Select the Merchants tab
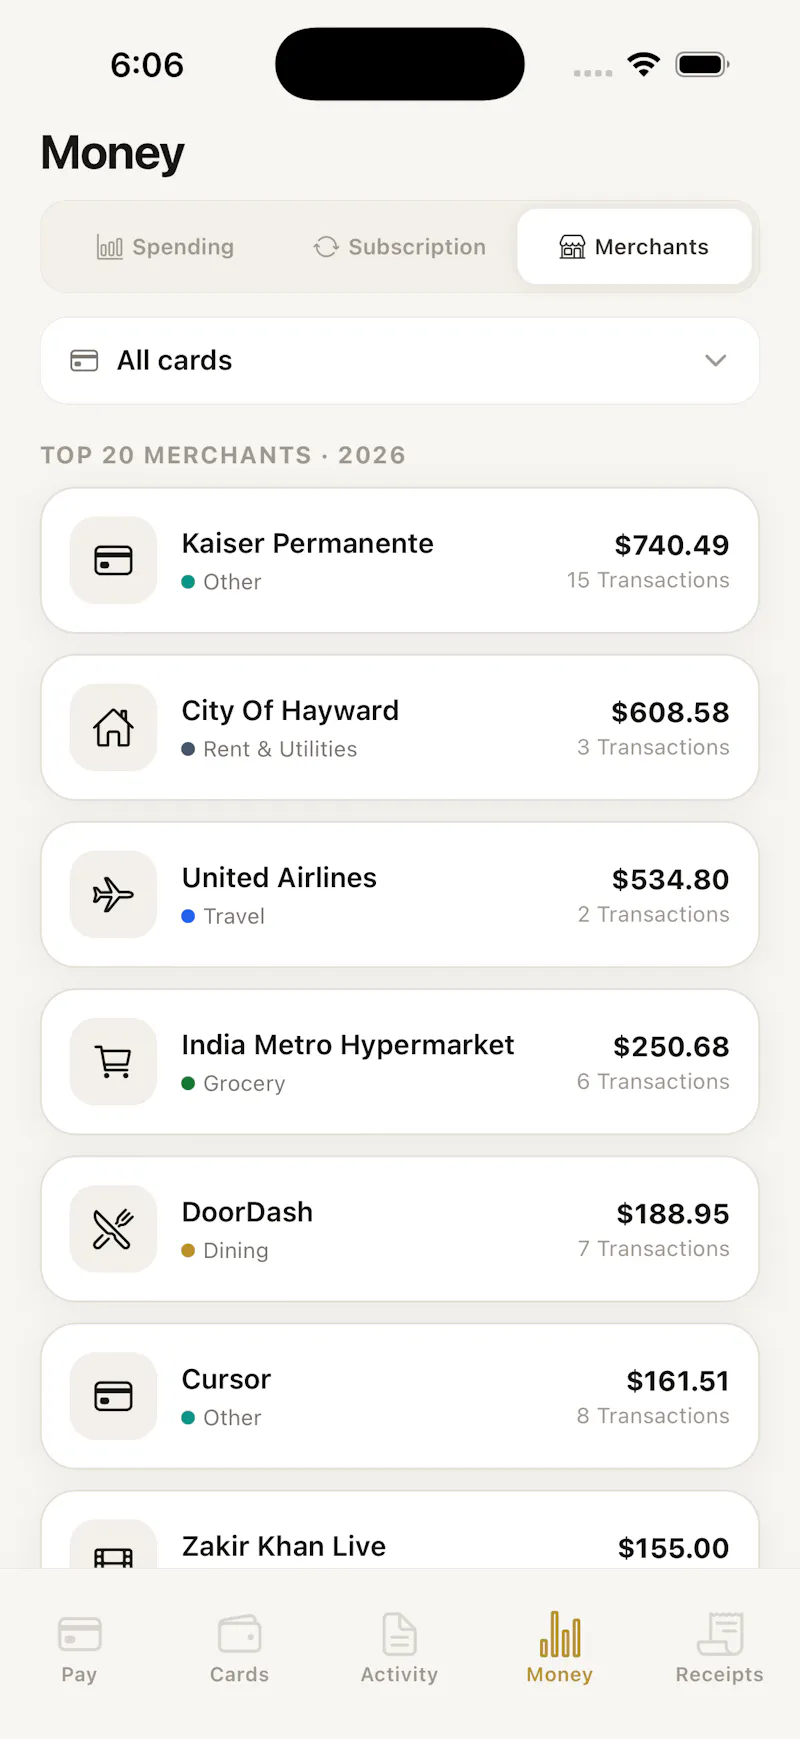 pyautogui.click(x=634, y=247)
